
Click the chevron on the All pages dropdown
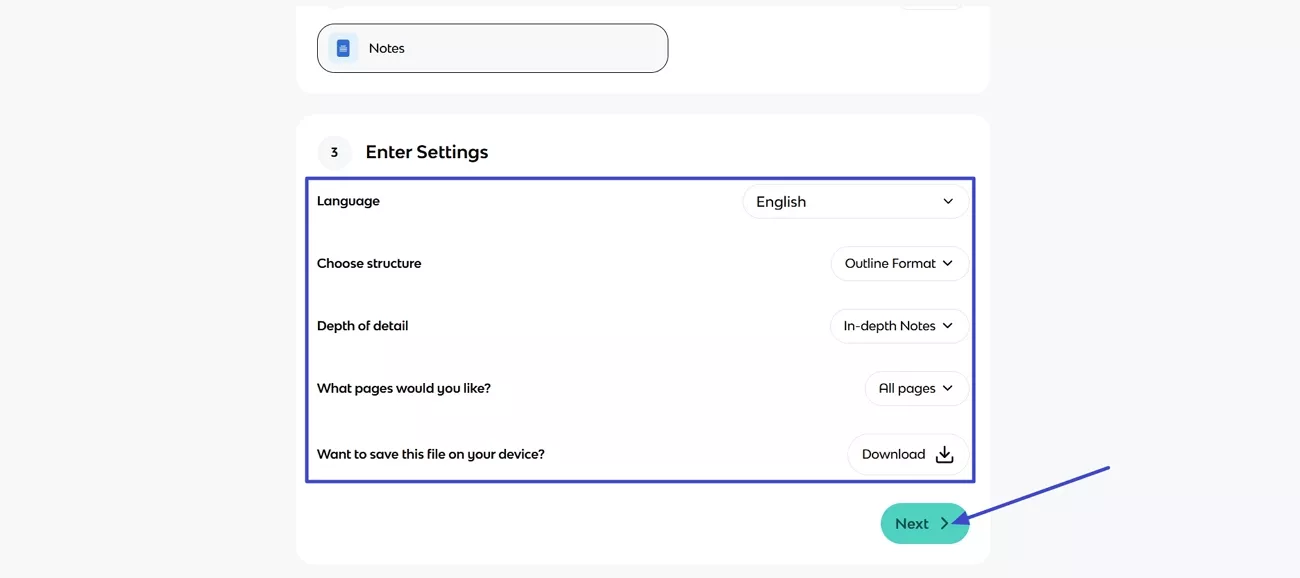(946, 388)
